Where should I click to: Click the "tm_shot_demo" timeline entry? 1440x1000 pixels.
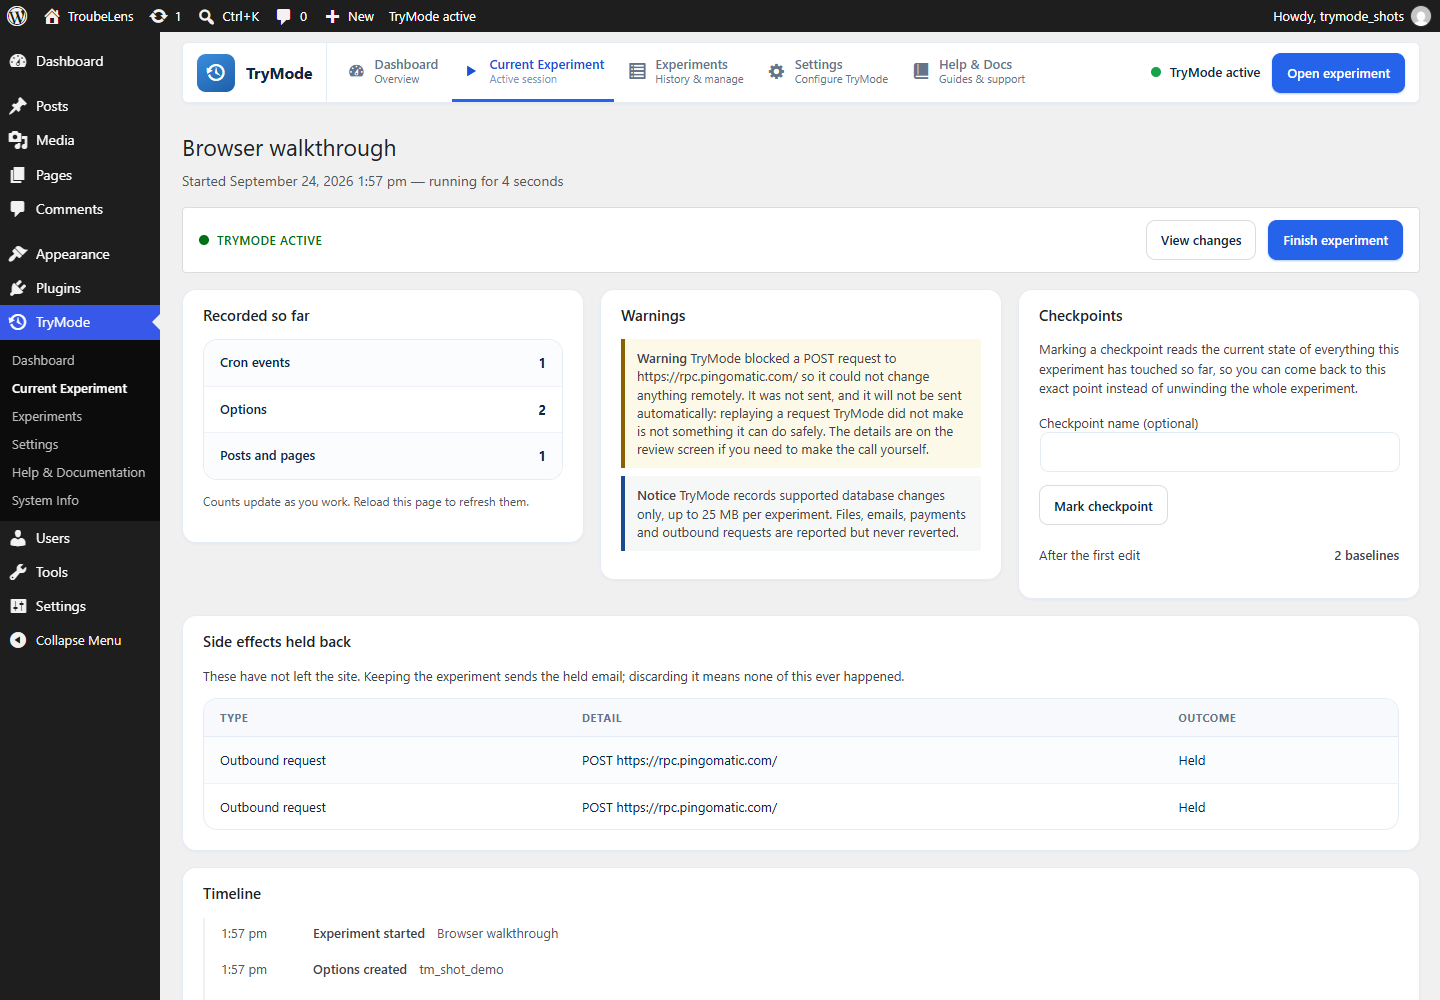[x=461, y=969]
